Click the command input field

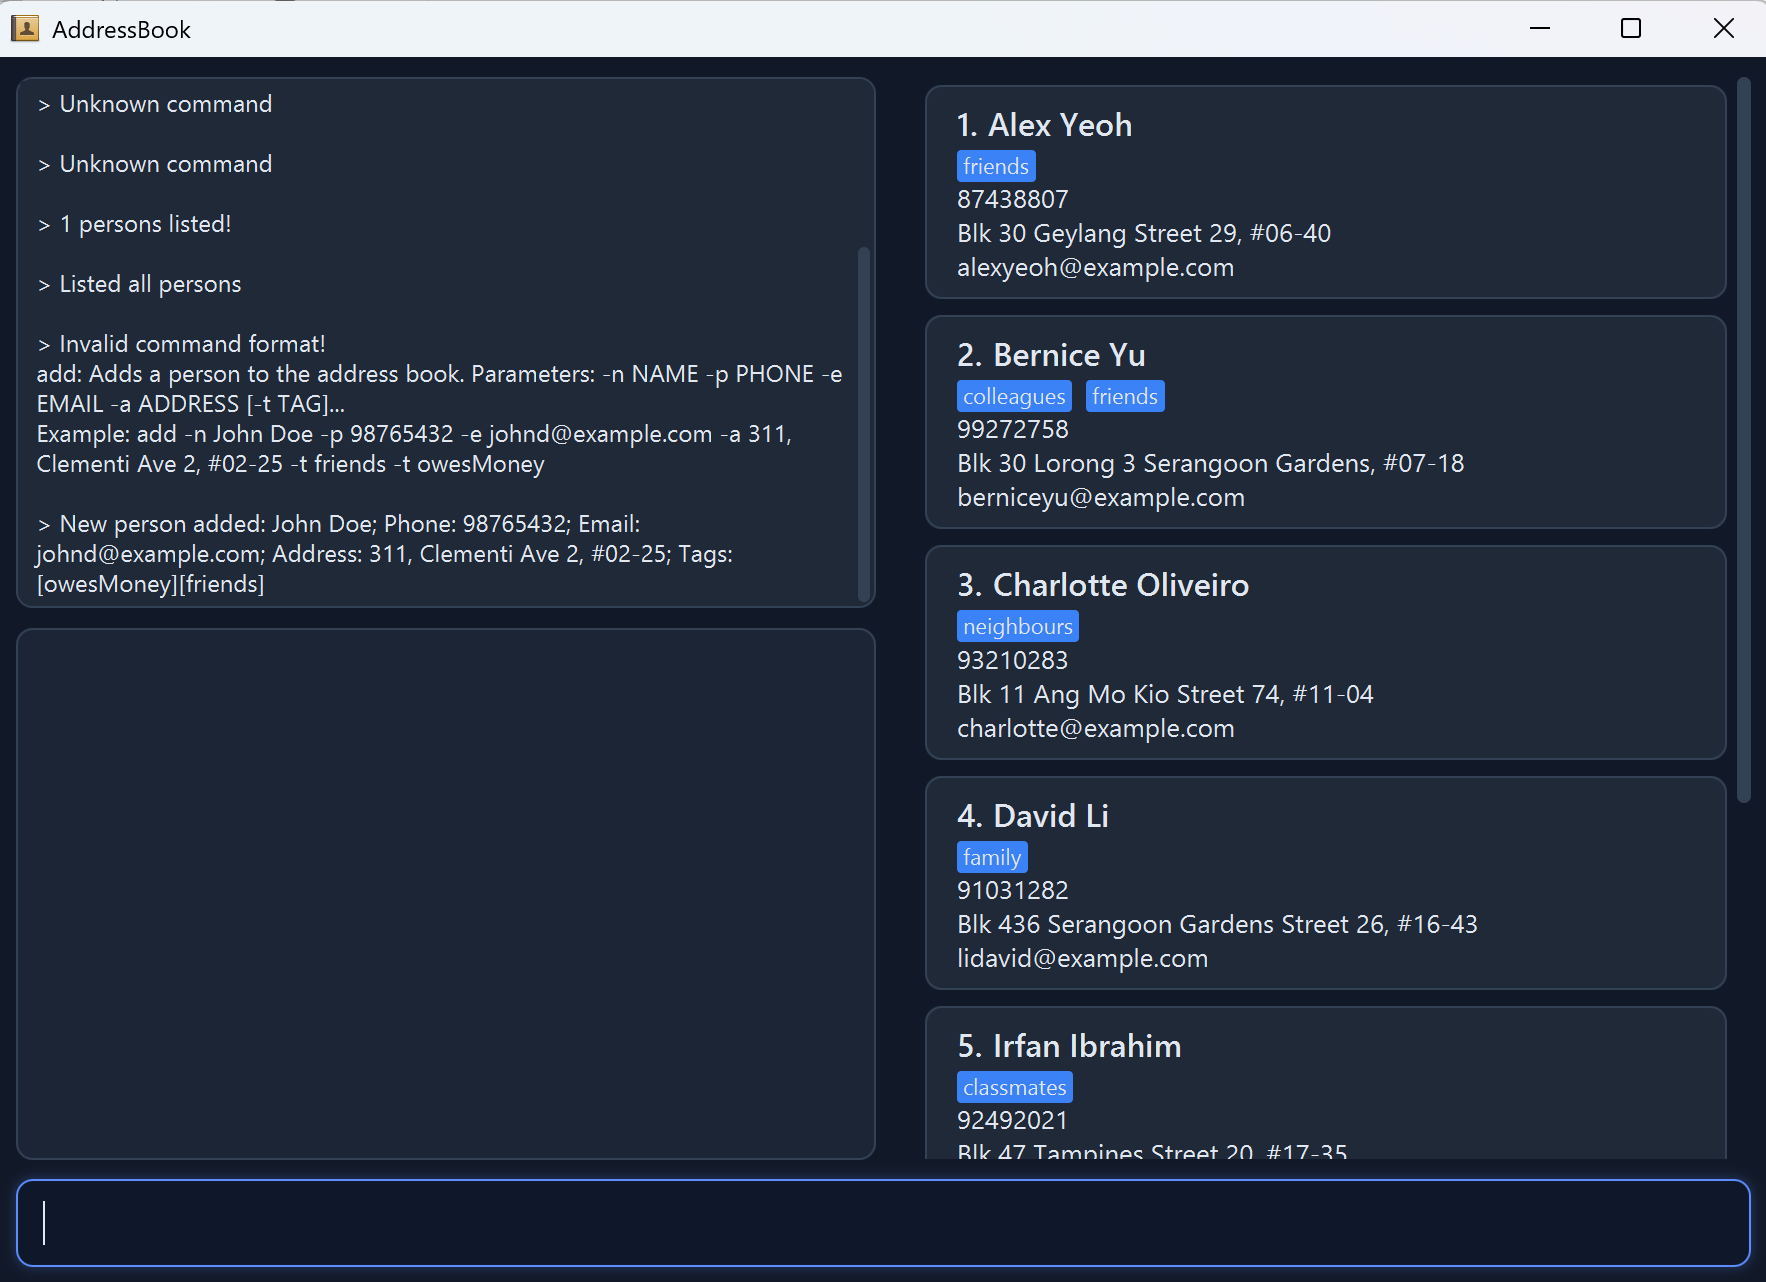[x=882, y=1222]
